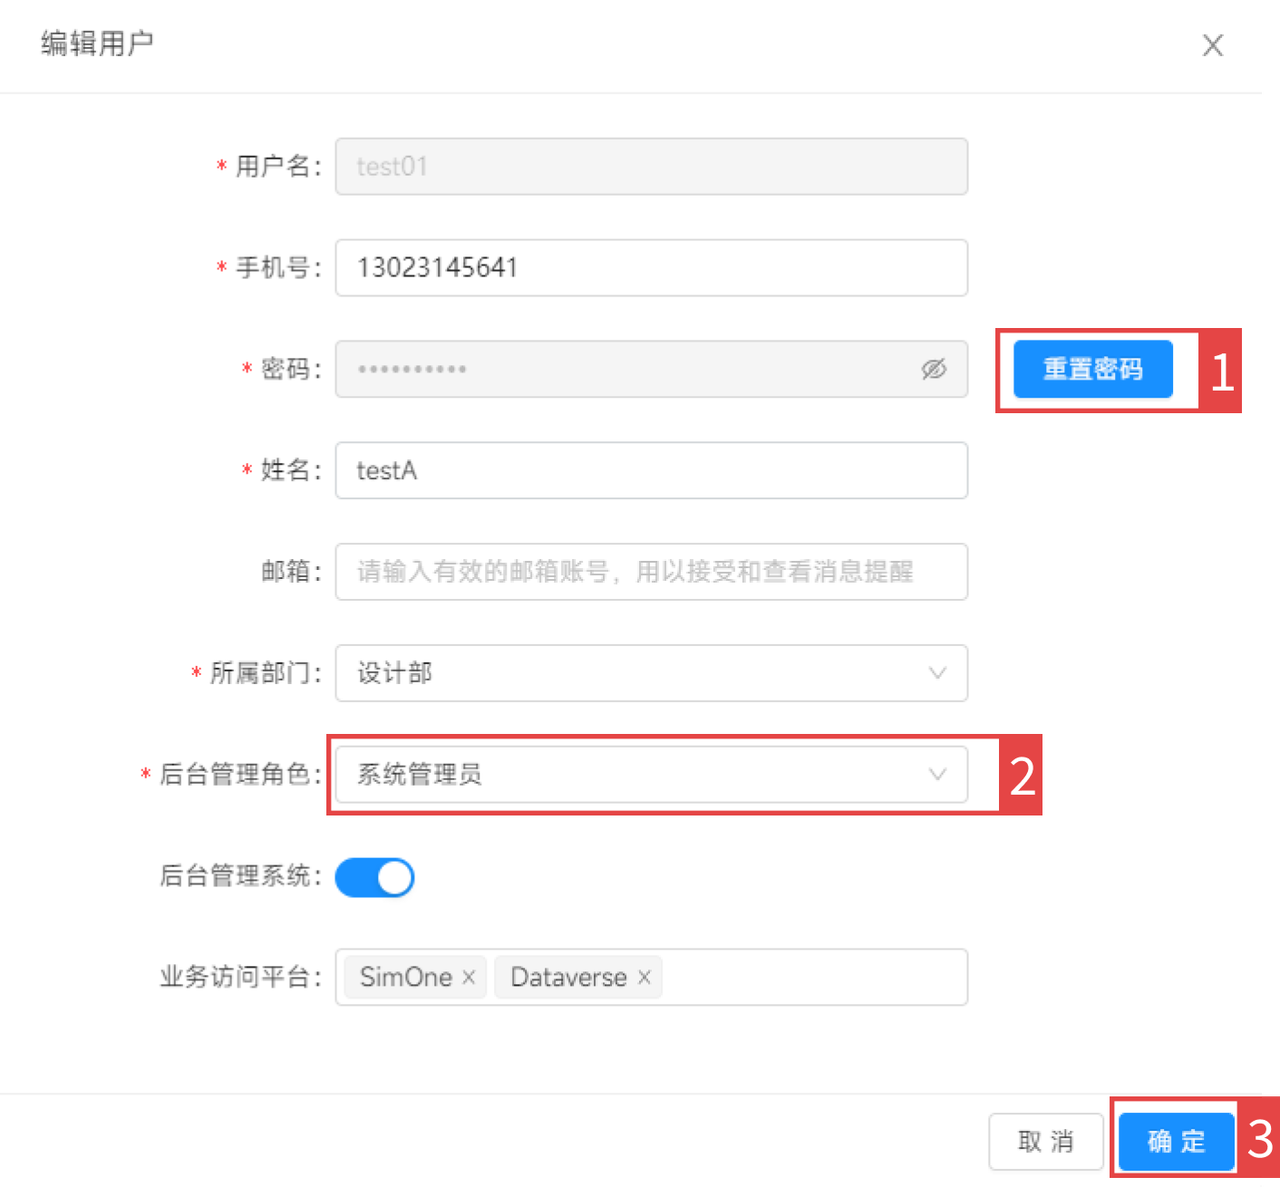Click the 设计部 department selection
1280x1187 pixels.
(396, 673)
